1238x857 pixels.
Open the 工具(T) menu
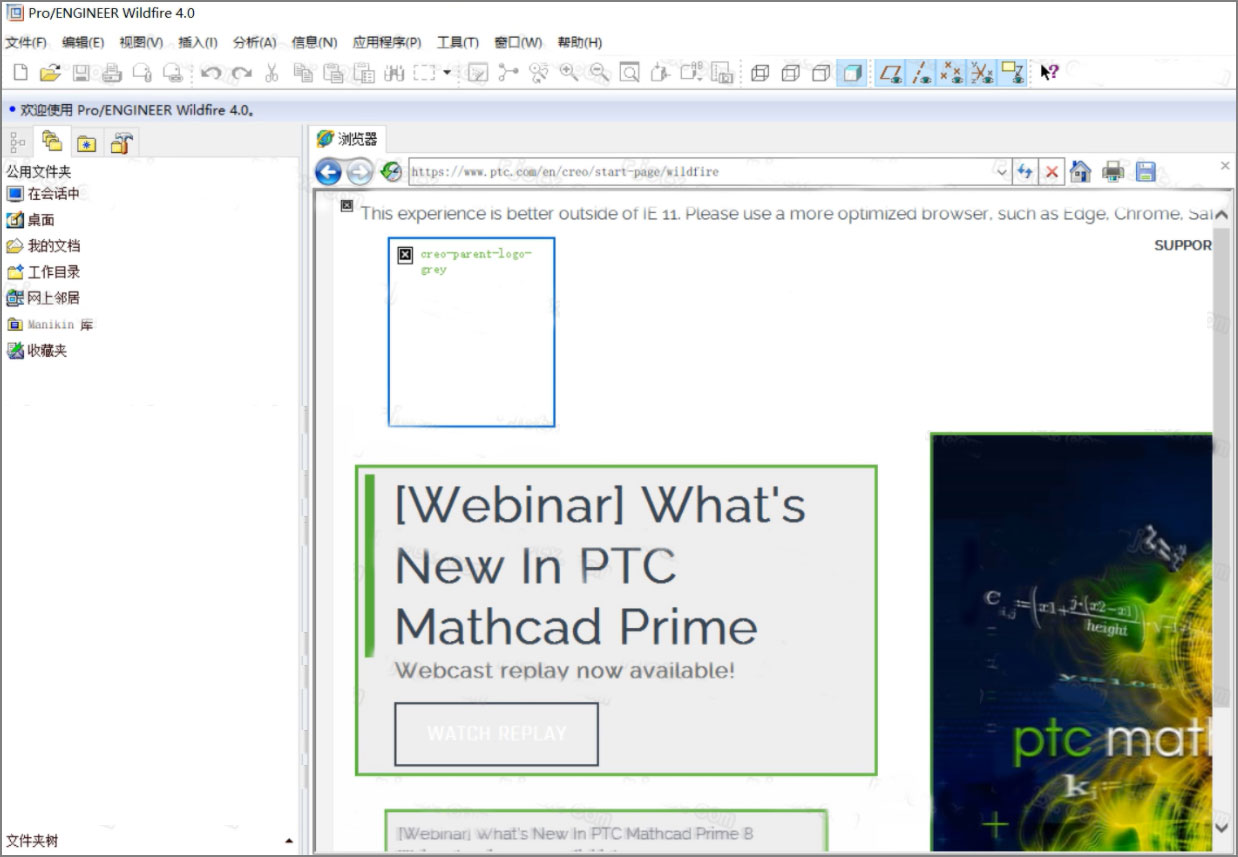pos(458,42)
